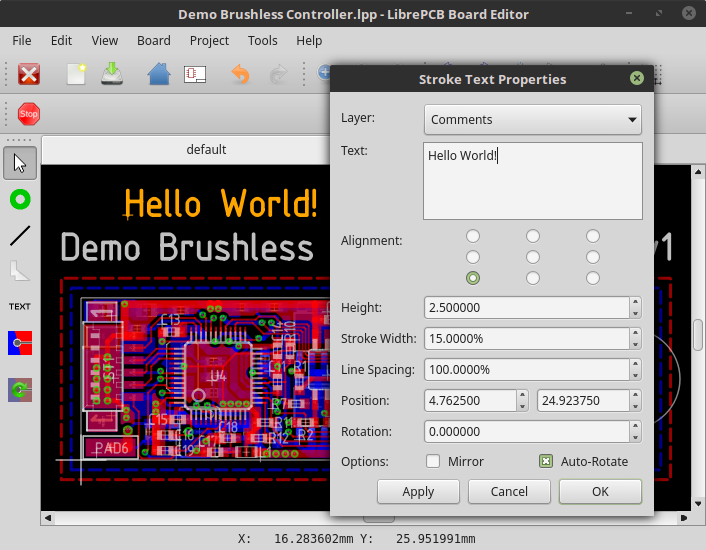Screen dimensions: 706x550
Task: Click the red Stop command icon
Action: pyautogui.click(x=29, y=114)
